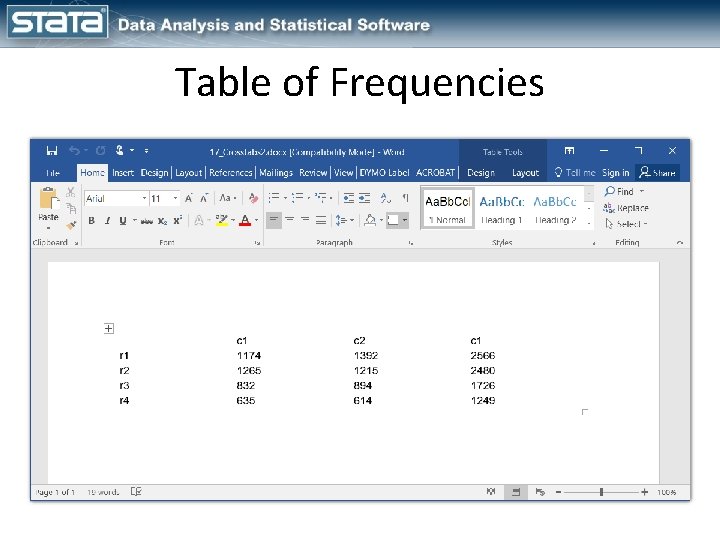Click Clear All Formatting icon

(253, 198)
